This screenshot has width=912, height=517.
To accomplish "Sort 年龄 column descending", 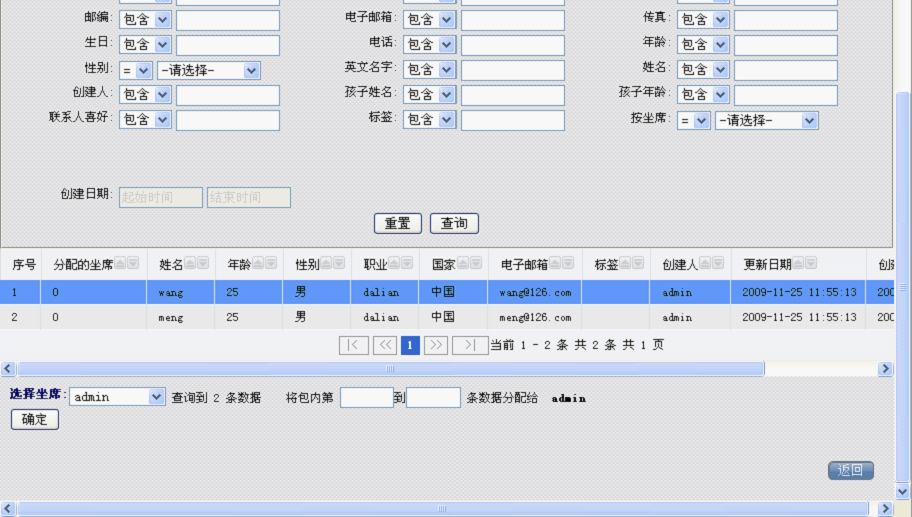I will [270, 264].
